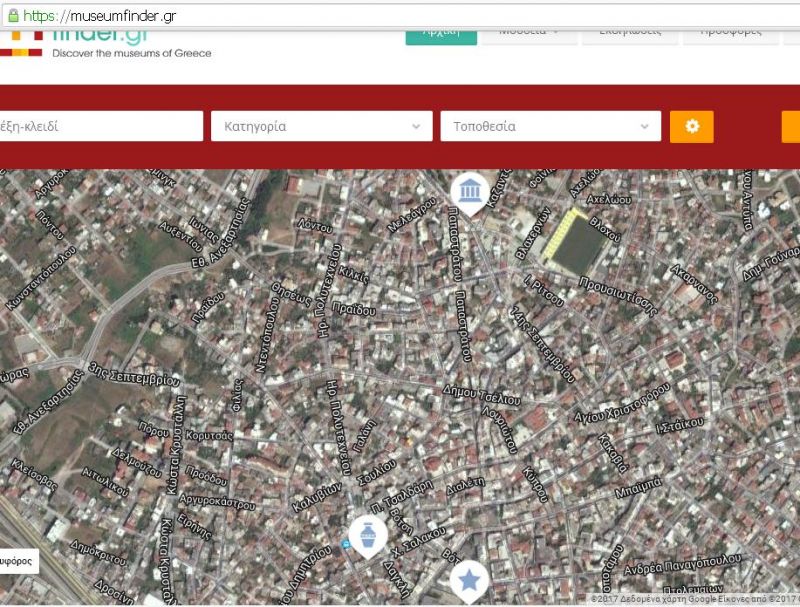Click the Google map data attribution text

click(x=694, y=600)
